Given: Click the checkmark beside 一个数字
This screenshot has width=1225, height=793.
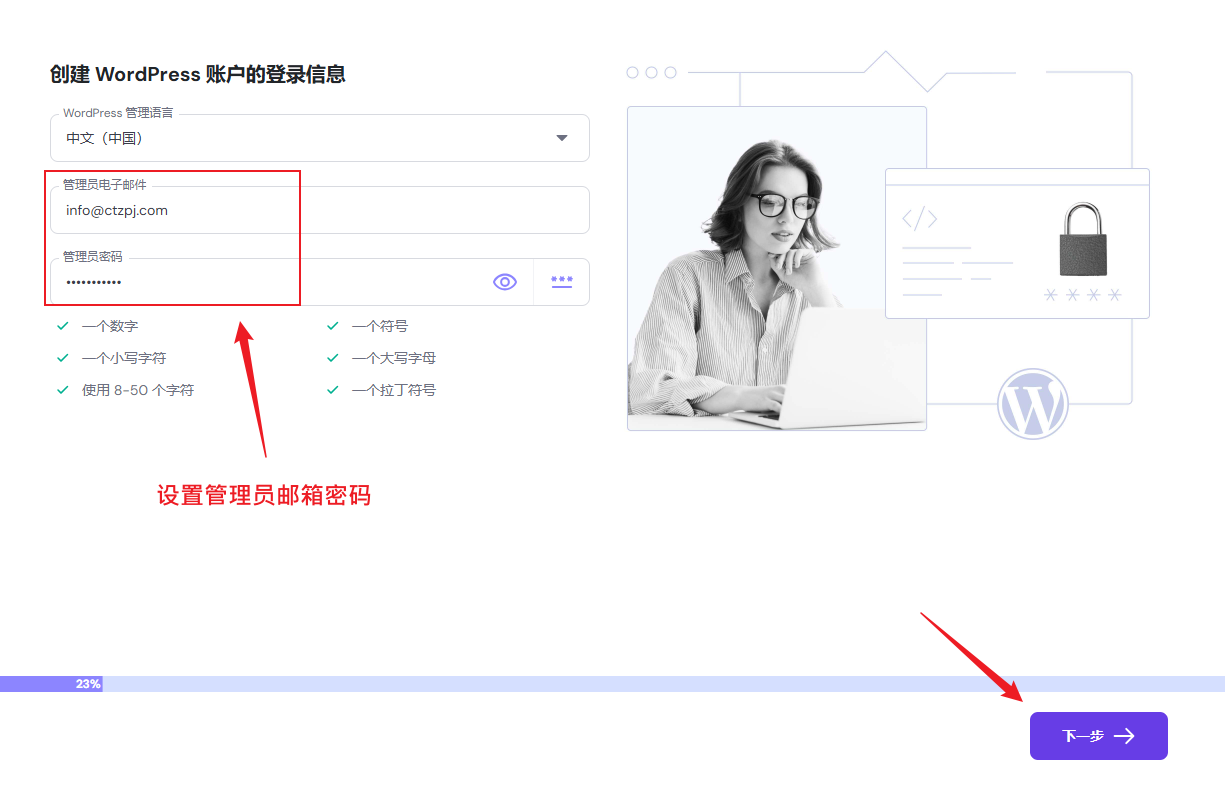Looking at the screenshot, I should point(63,326).
